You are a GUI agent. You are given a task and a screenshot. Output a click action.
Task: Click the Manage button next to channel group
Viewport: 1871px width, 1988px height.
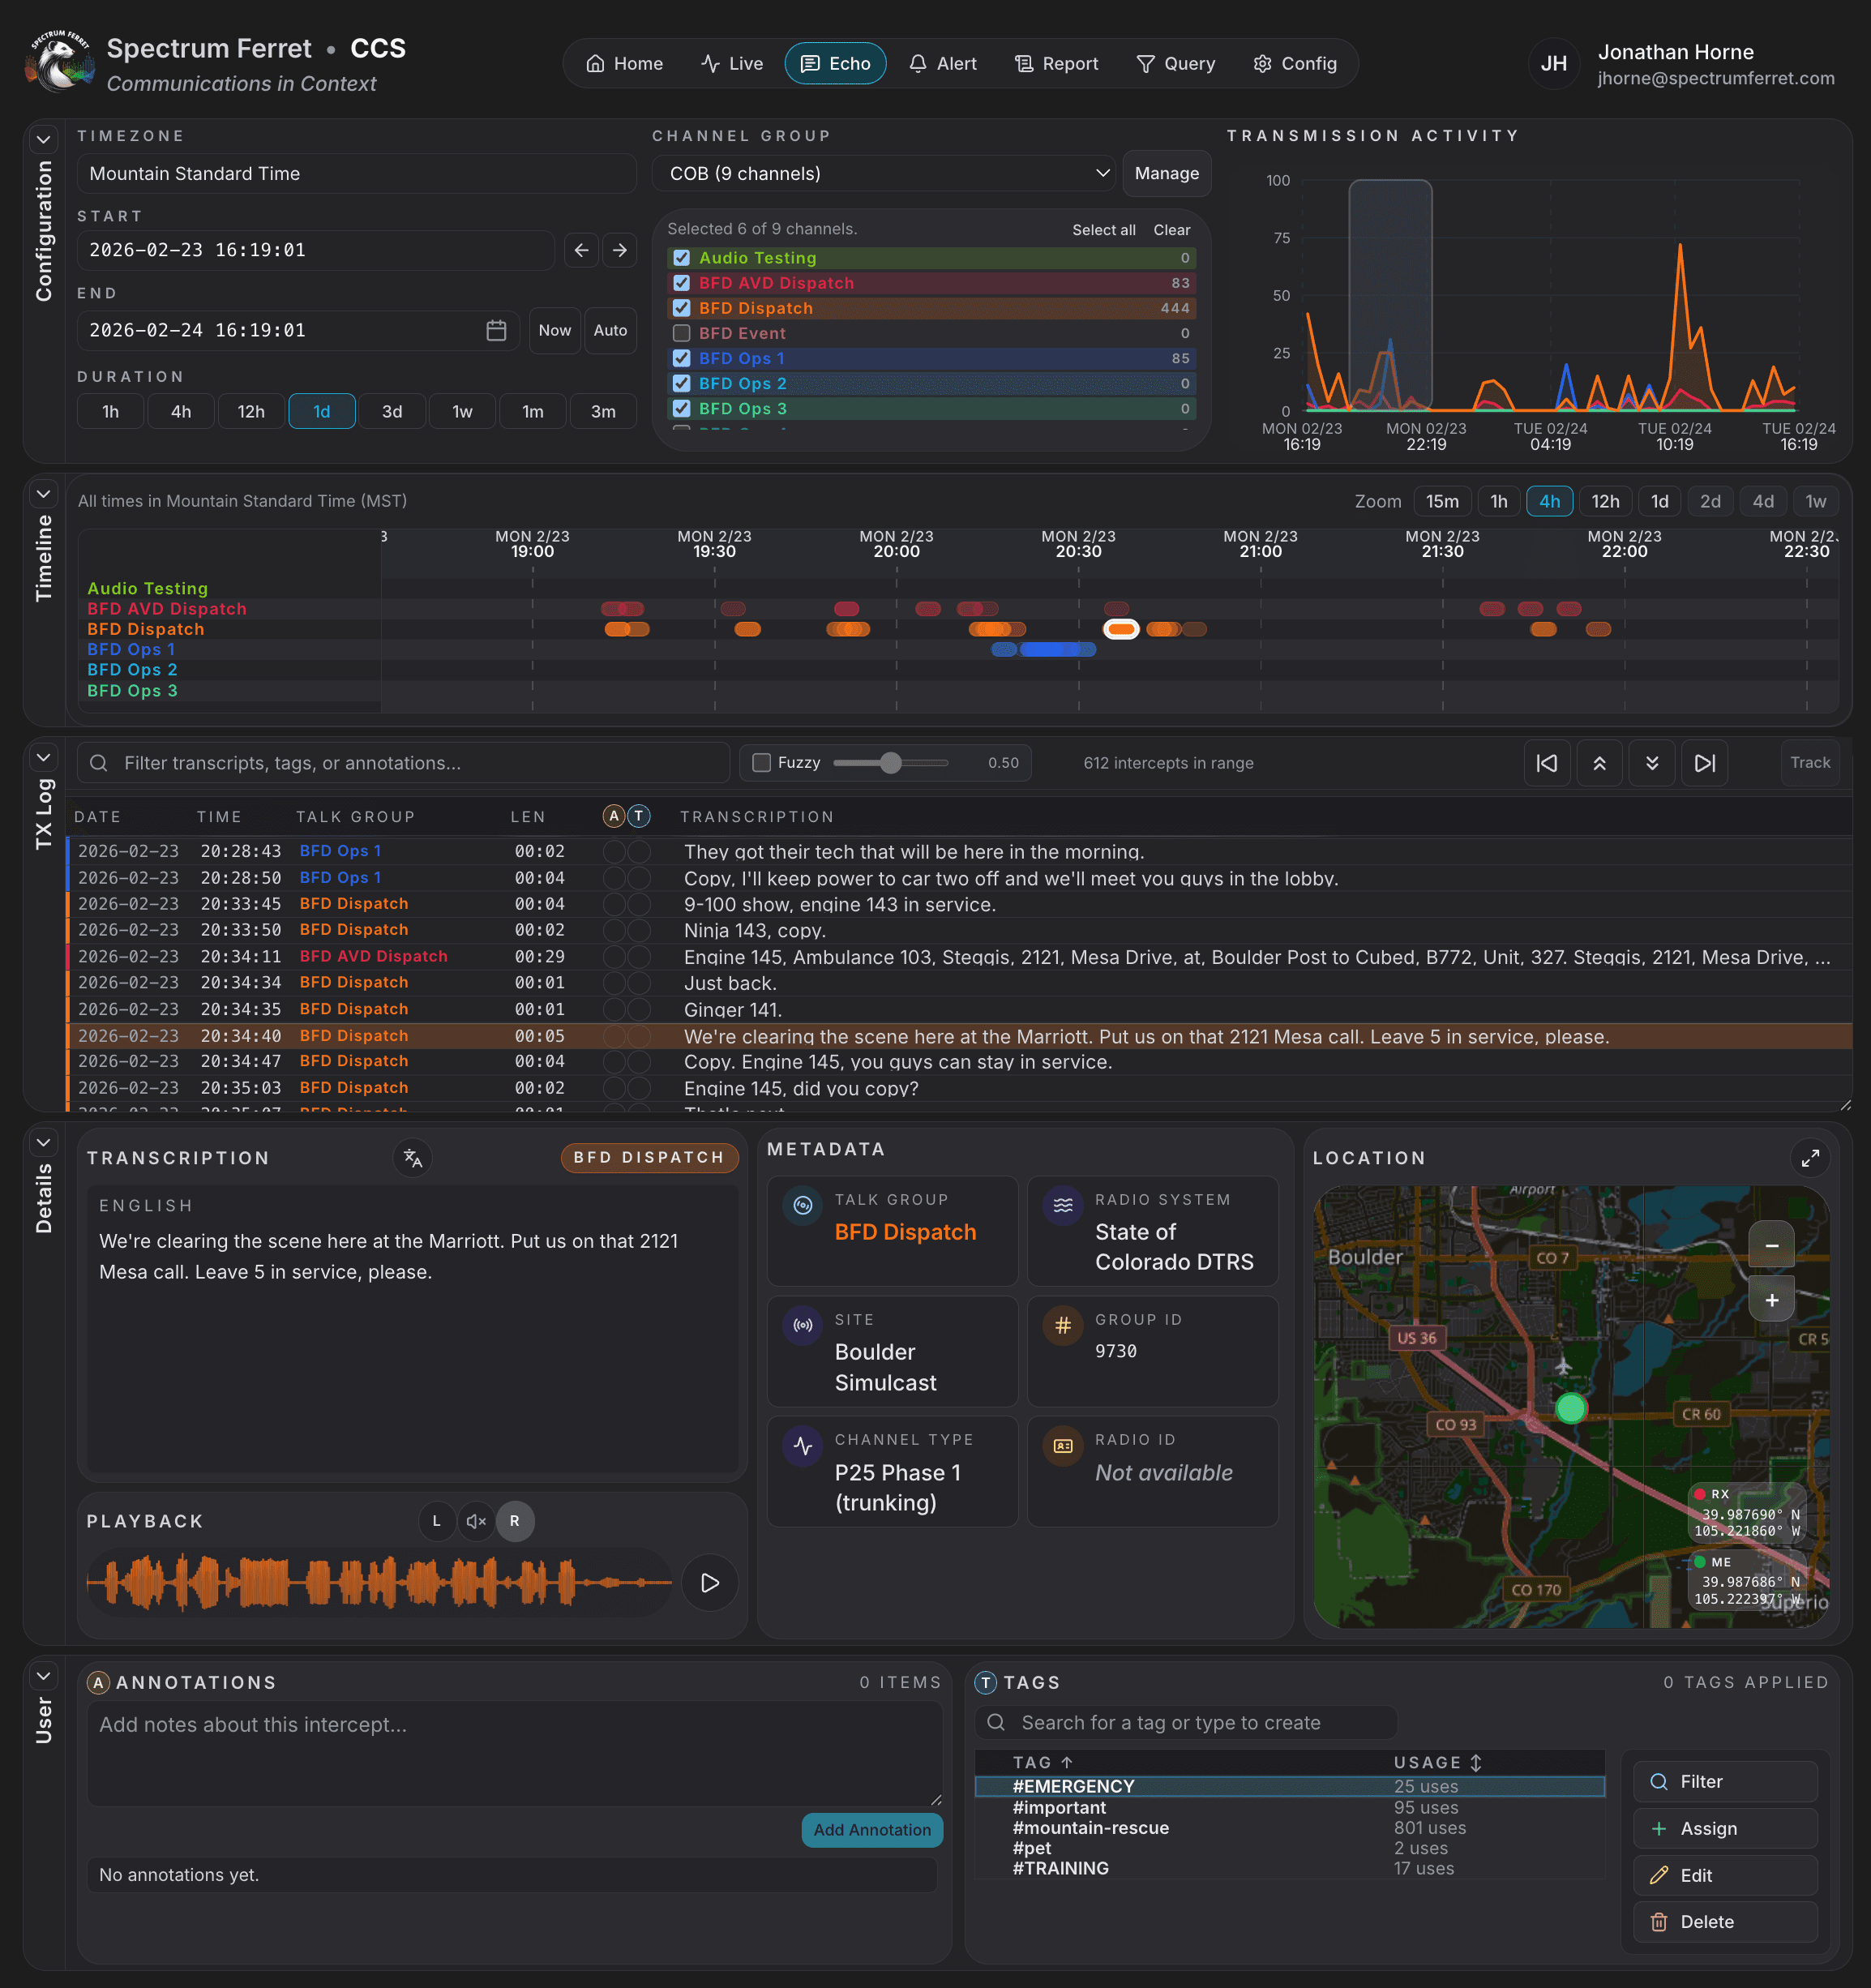pos(1166,173)
